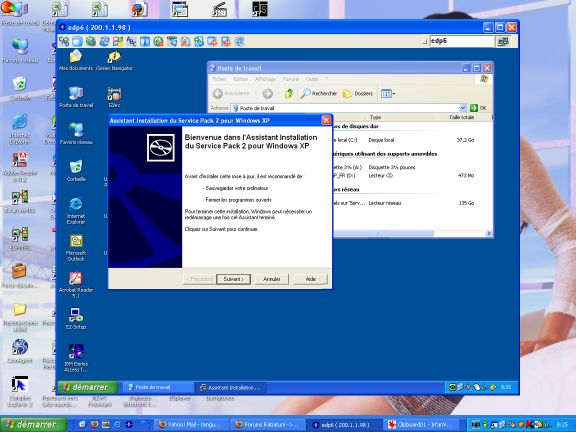Expand the Adresse bar dropdown arrow
The height and width of the screenshot is (432, 576).
[462, 108]
